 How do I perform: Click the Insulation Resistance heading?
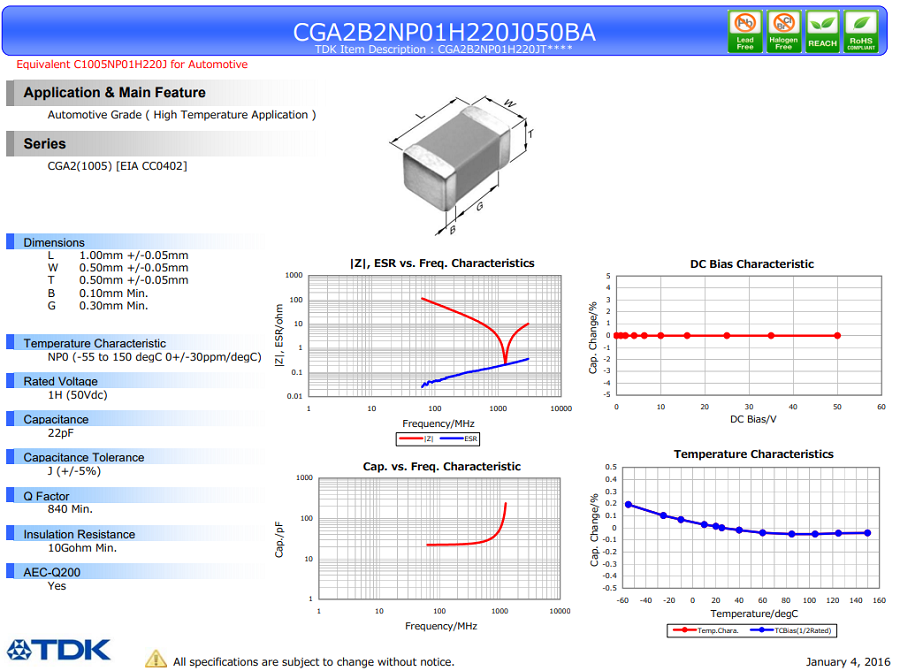coord(79,534)
